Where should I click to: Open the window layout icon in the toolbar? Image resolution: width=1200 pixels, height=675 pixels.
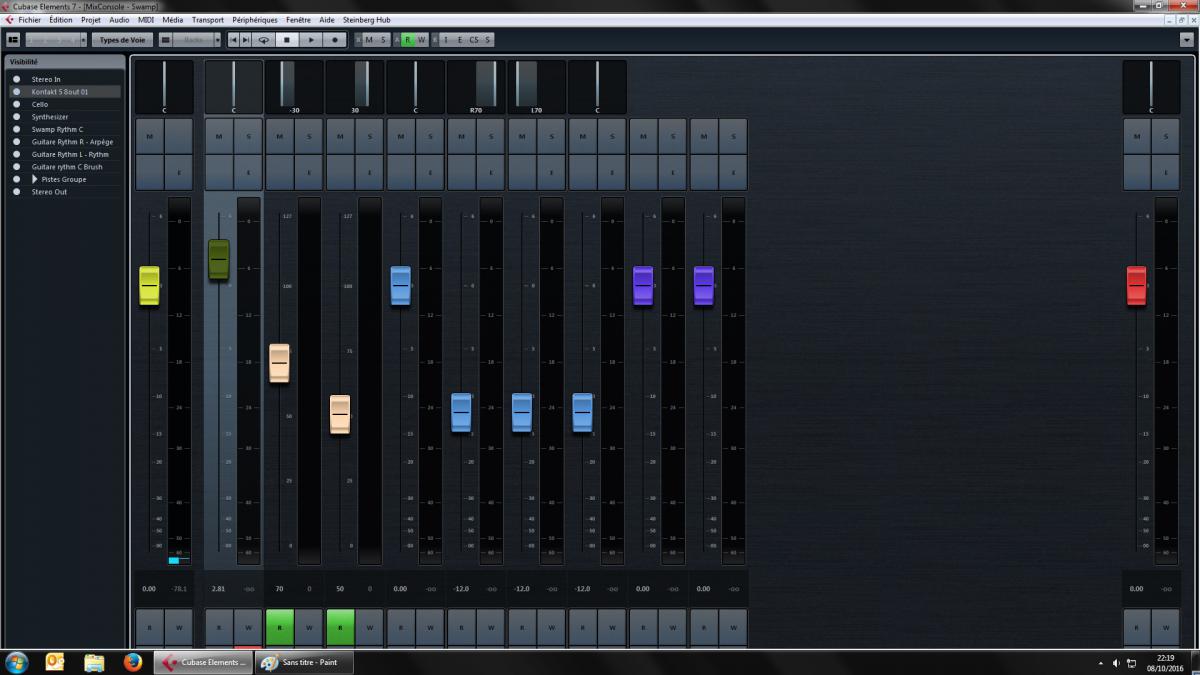[x=13, y=40]
